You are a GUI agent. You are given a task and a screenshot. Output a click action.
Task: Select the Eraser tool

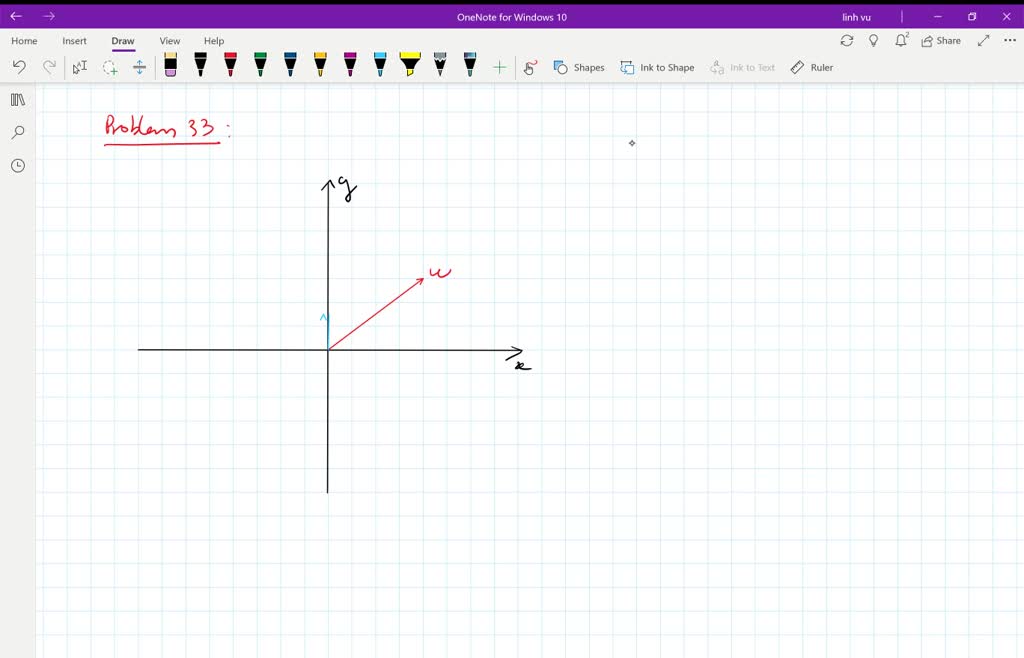tap(170, 66)
